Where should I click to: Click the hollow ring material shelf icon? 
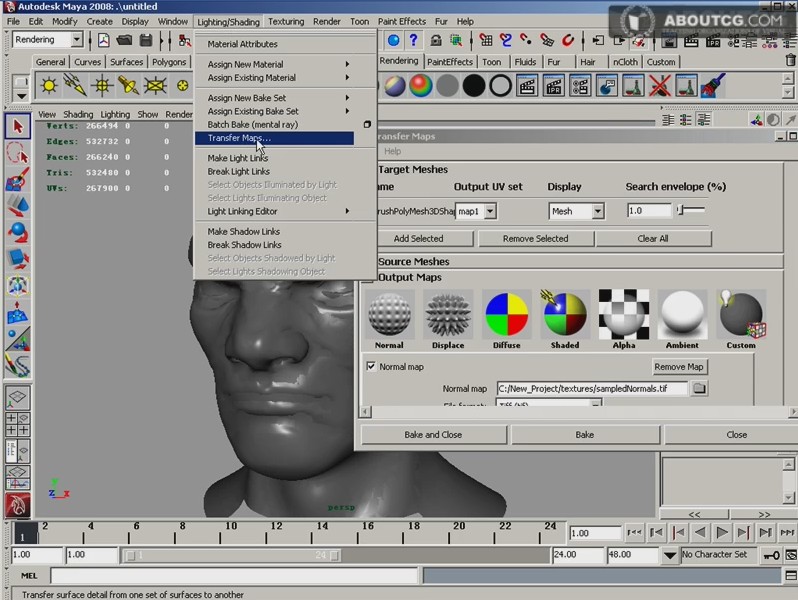pos(500,85)
